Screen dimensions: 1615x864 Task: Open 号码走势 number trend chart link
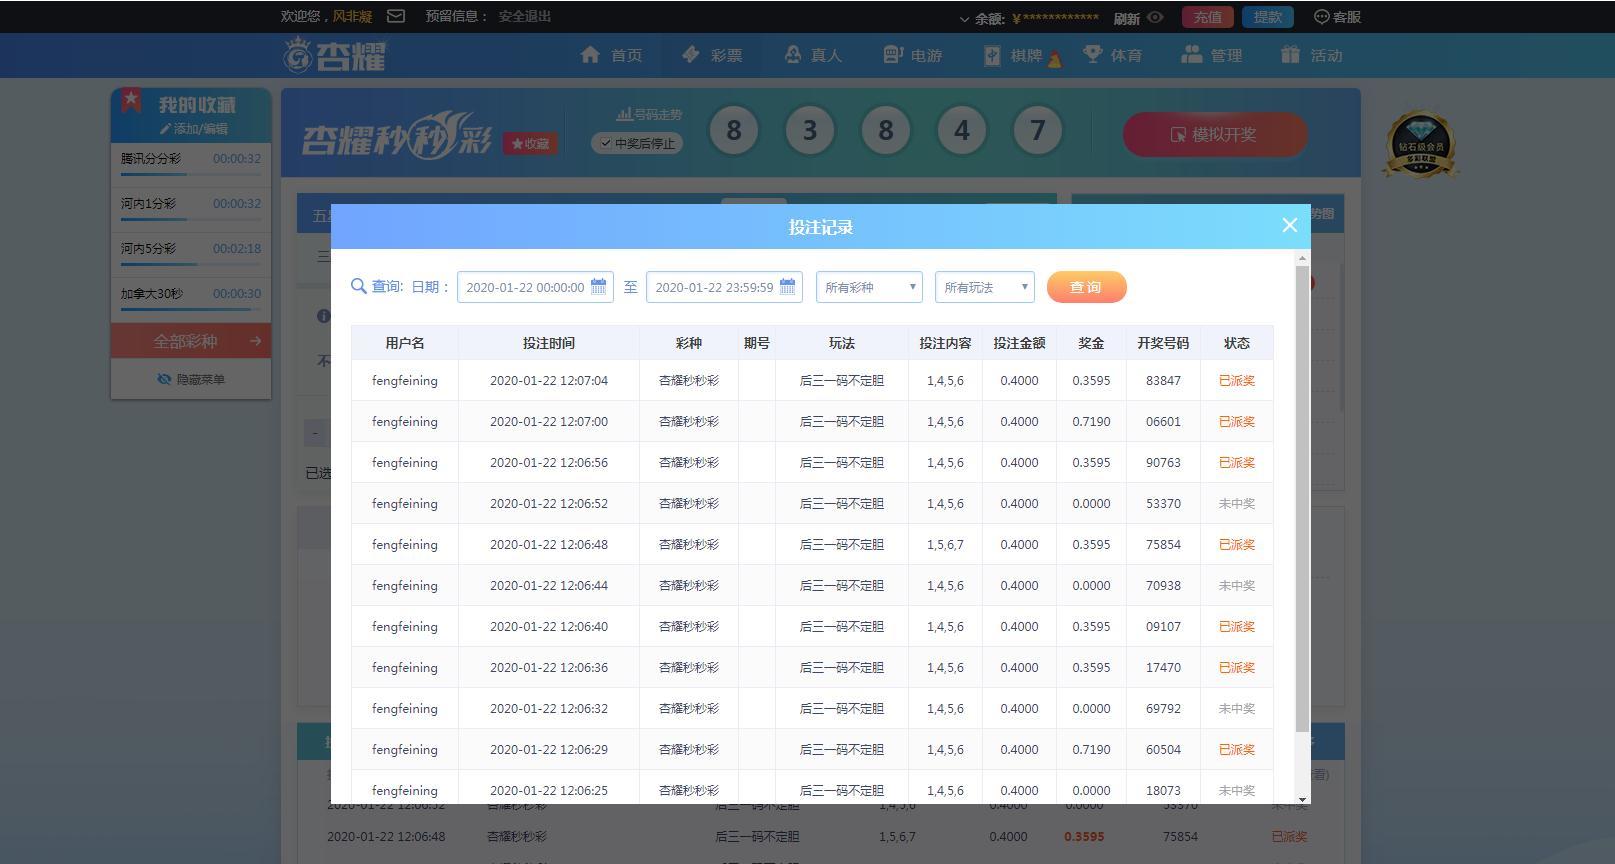[649, 115]
